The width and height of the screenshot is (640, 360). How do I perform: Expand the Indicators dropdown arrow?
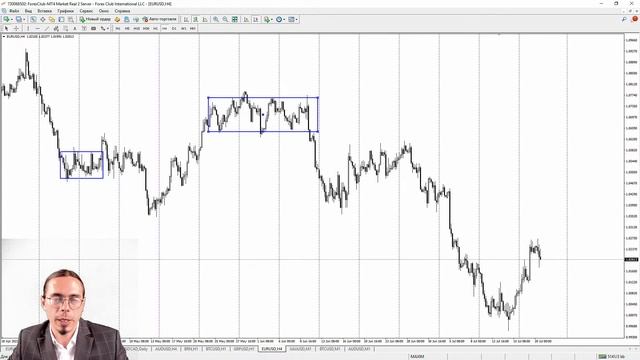tap(272, 19)
